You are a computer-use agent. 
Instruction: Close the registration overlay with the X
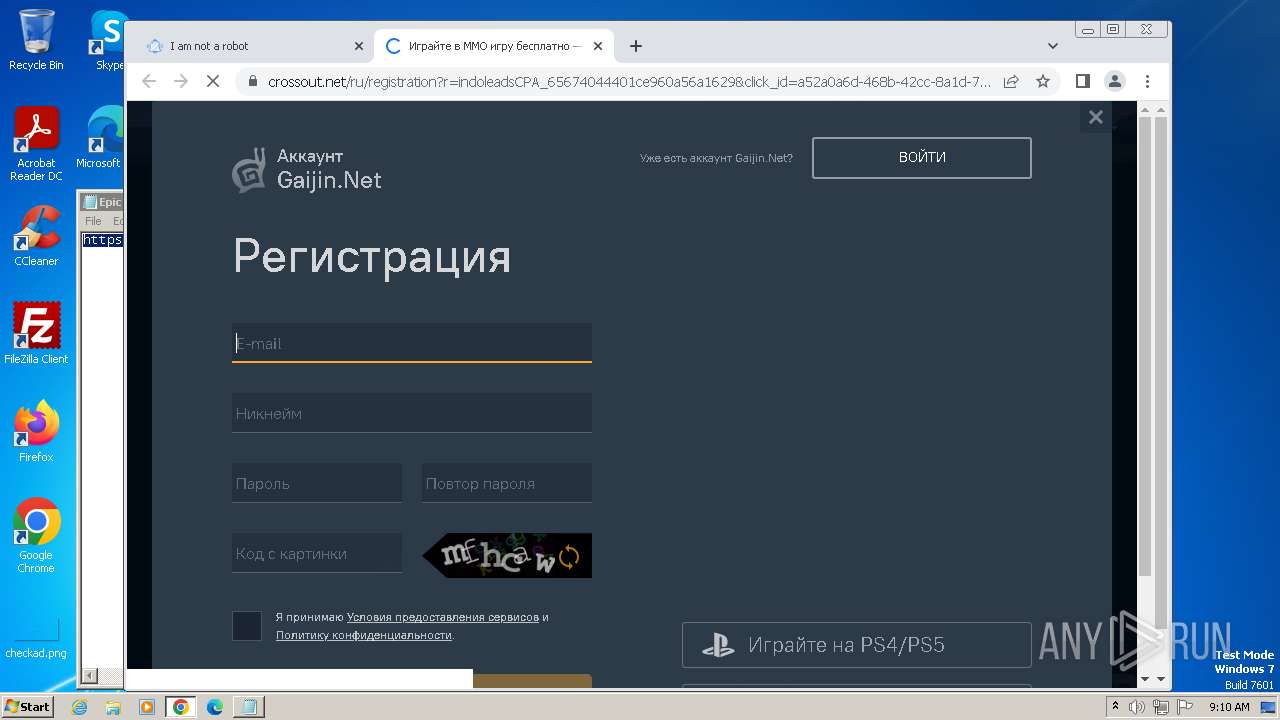pos(1096,117)
